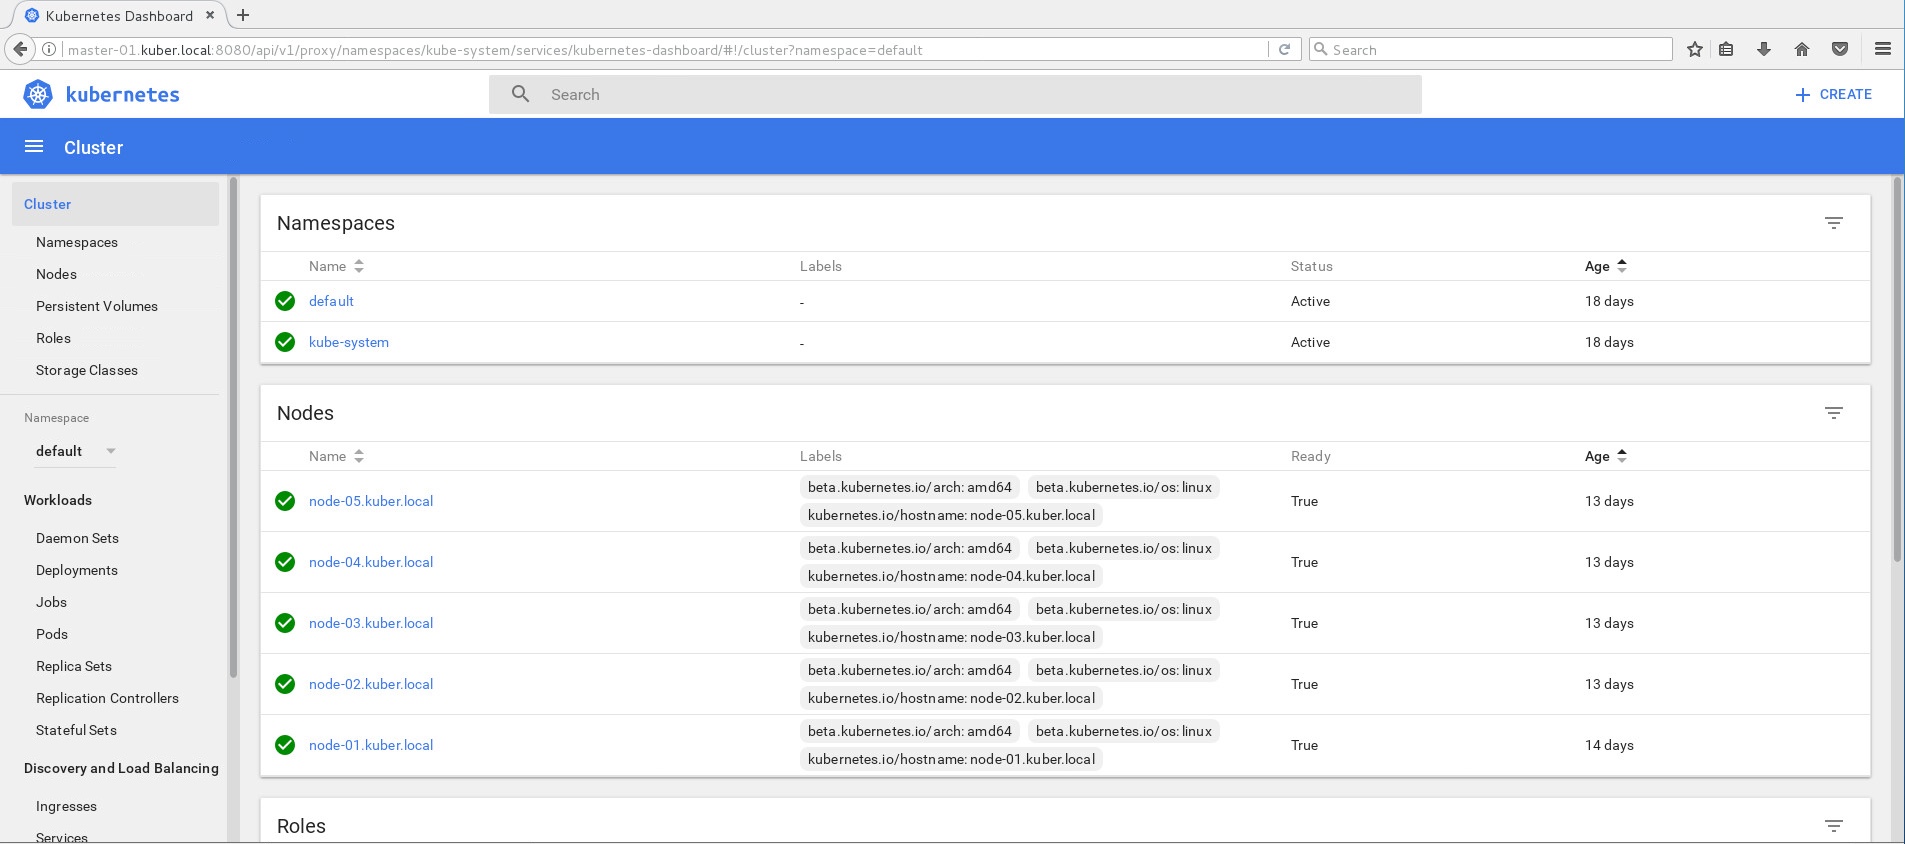Click the site info icon in URL bar
1905x844 pixels.
pos(49,49)
